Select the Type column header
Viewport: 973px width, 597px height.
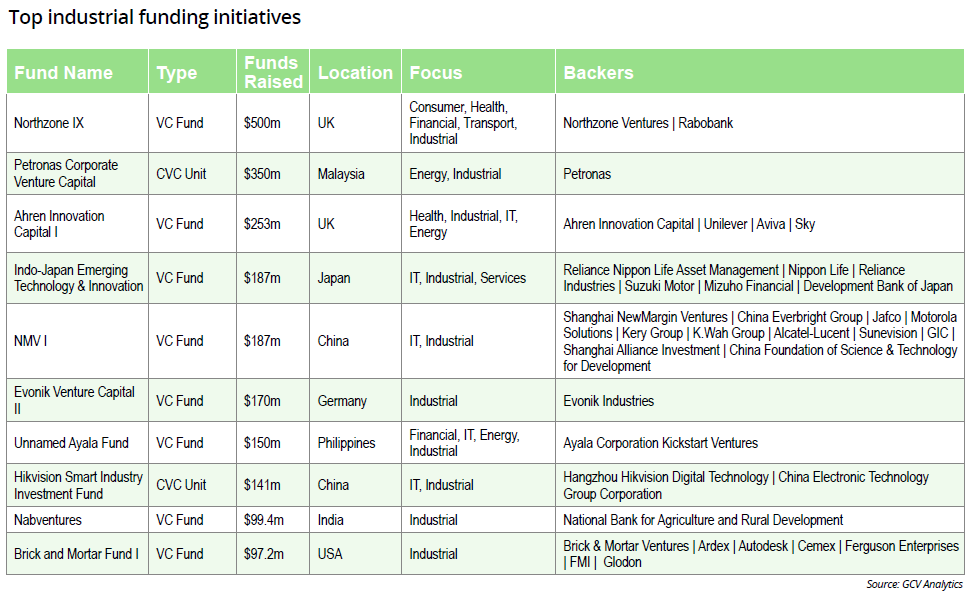tap(176, 73)
